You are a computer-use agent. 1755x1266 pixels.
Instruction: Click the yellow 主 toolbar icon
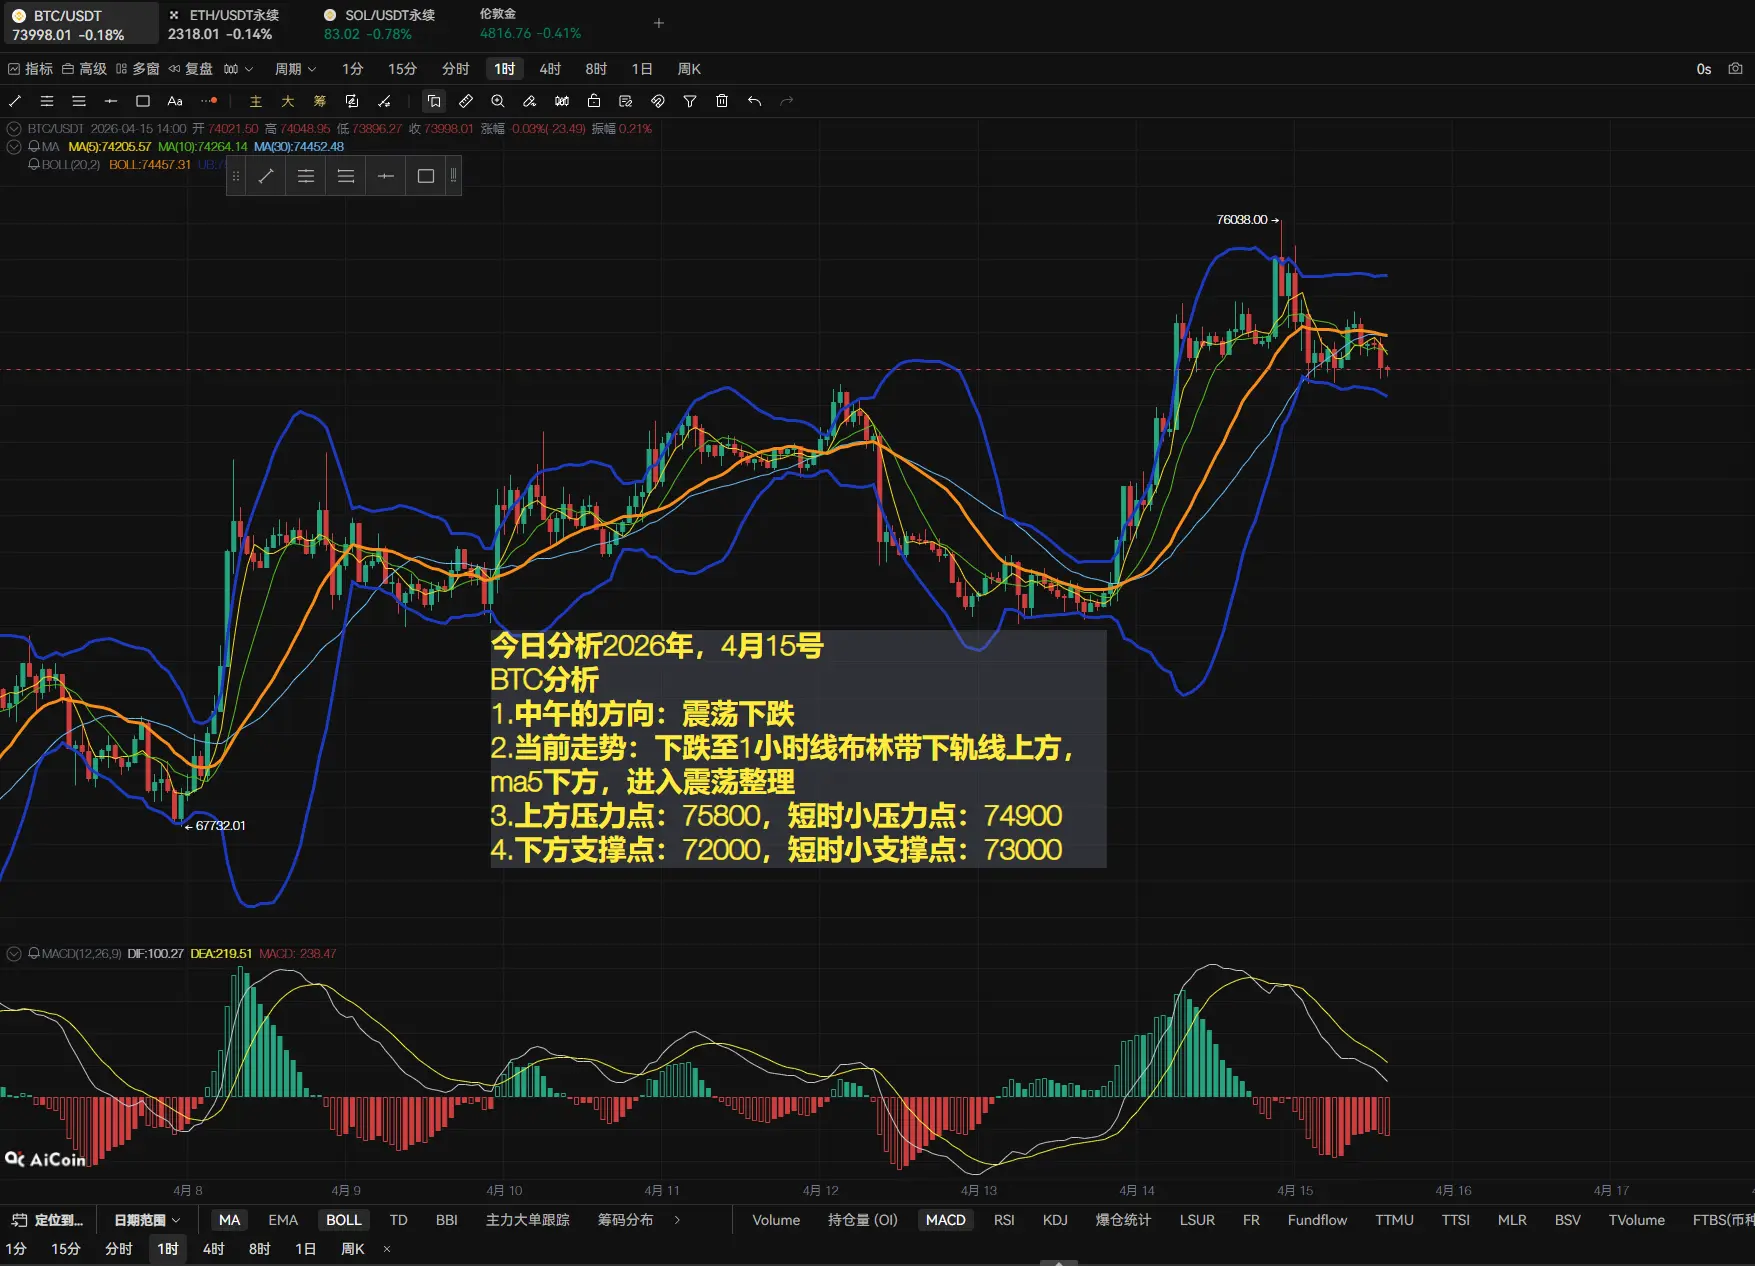point(256,101)
